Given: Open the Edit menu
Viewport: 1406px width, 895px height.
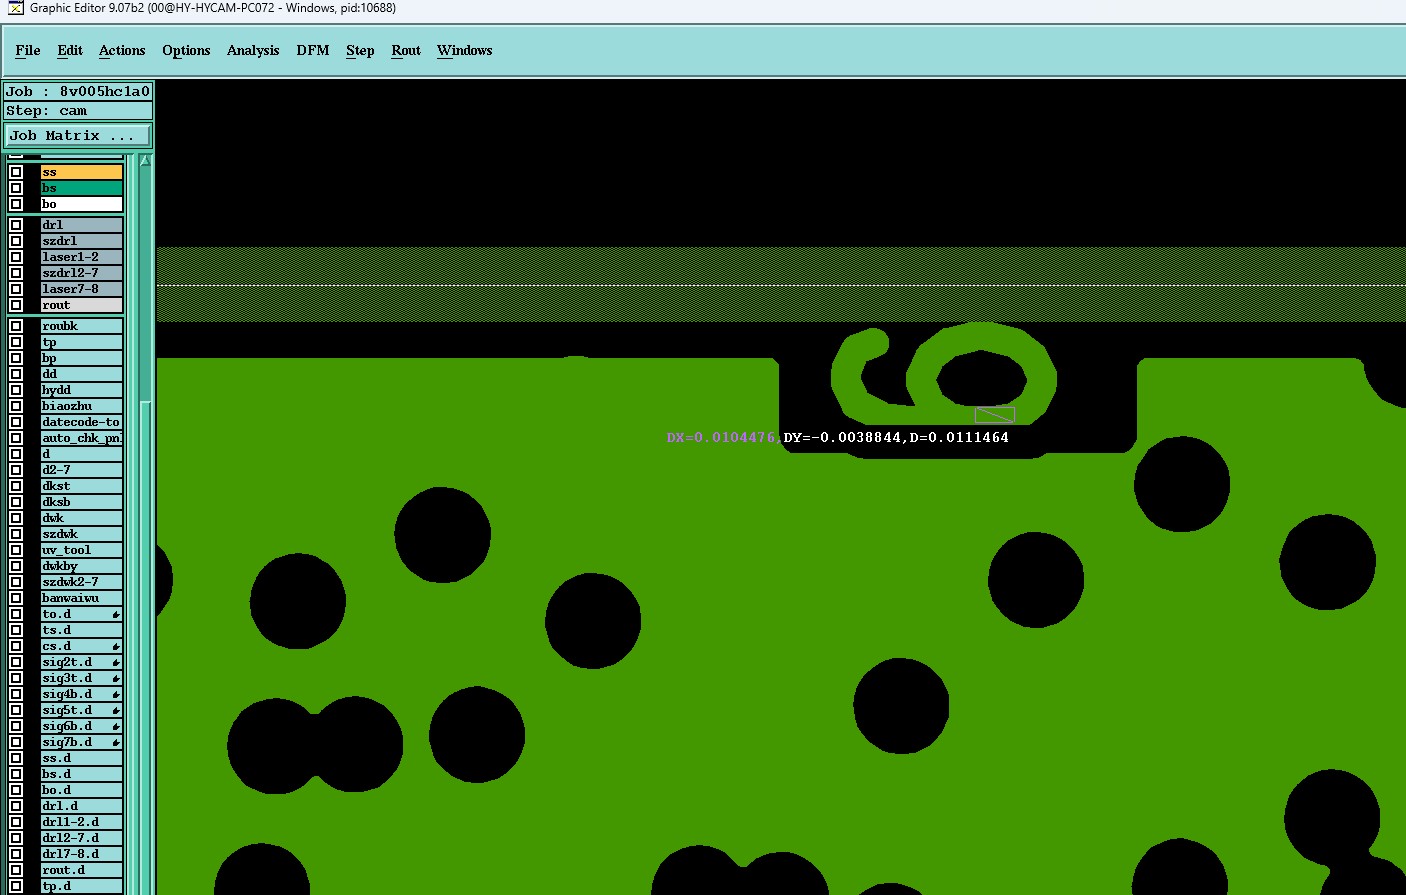Looking at the screenshot, I should 70,50.
